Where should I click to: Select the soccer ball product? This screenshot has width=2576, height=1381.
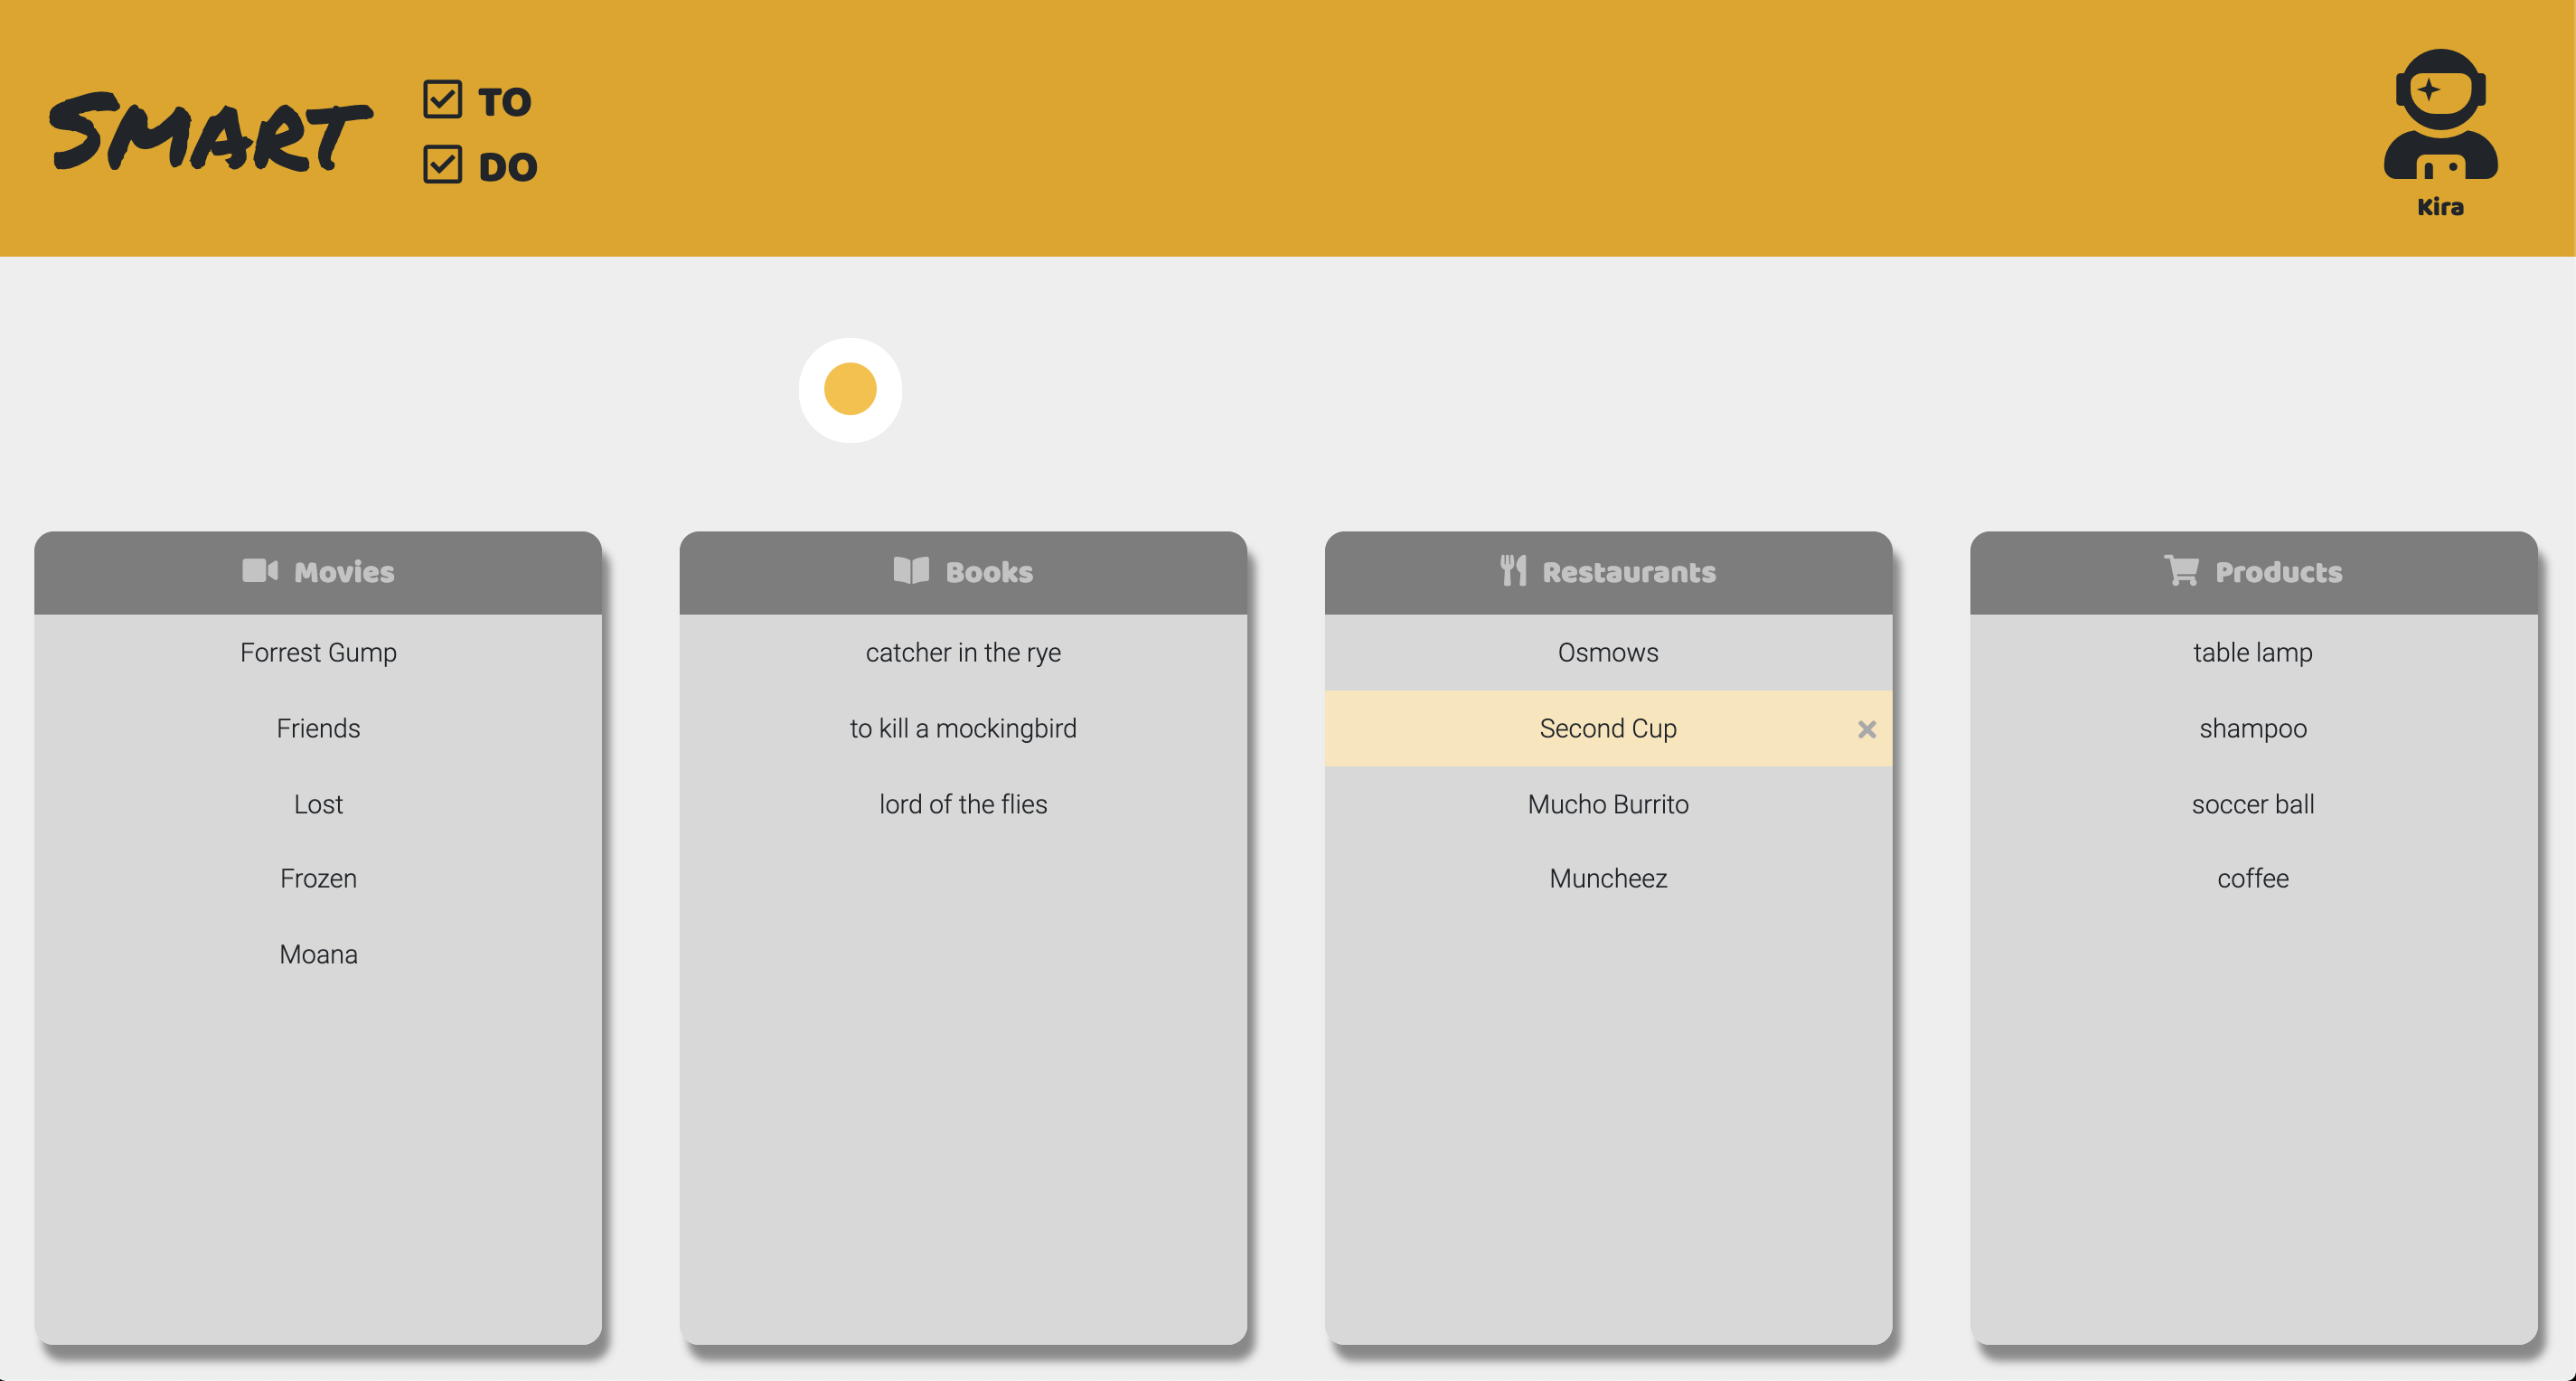2252,804
